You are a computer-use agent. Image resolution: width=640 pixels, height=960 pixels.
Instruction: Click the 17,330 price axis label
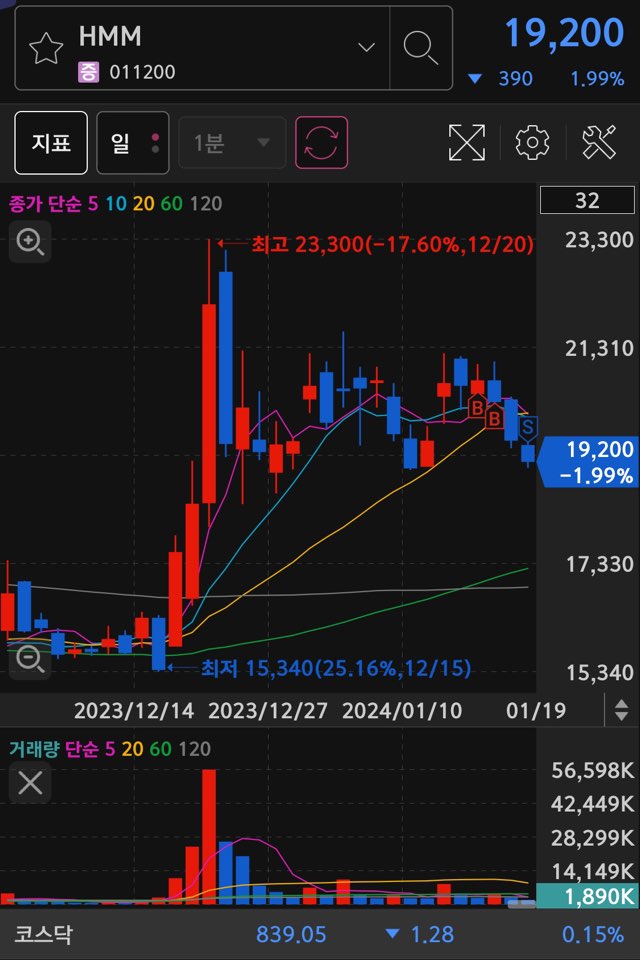[x=600, y=564]
